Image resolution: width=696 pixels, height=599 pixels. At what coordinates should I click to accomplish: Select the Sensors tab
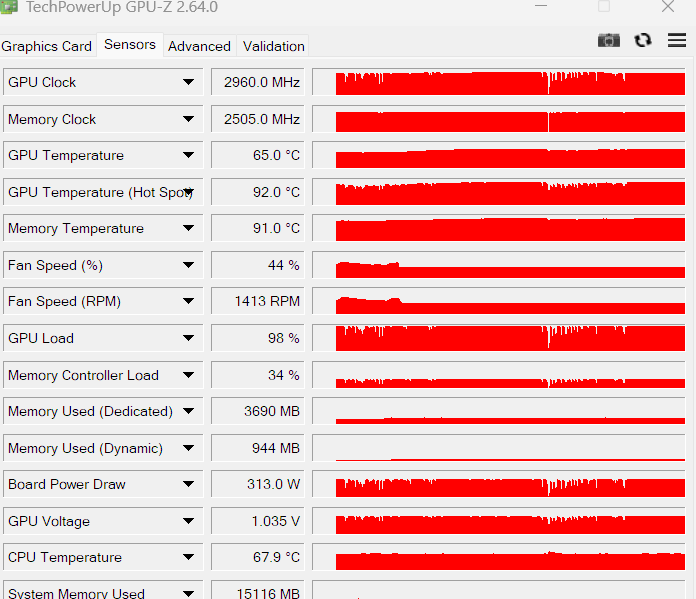(130, 45)
